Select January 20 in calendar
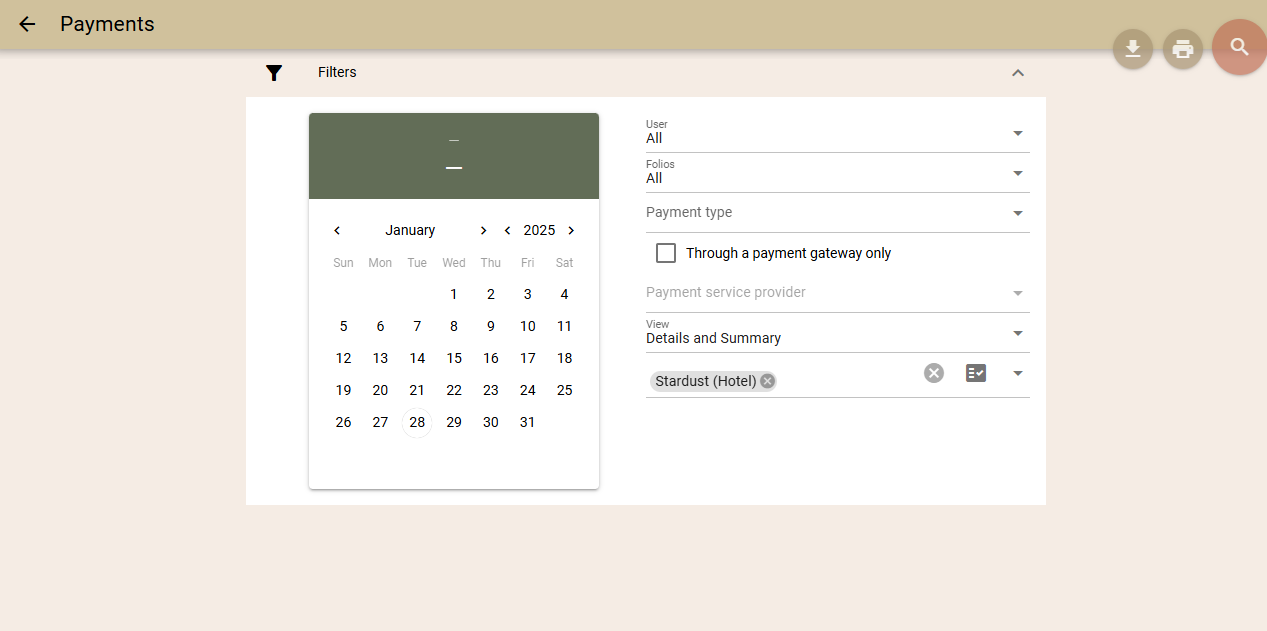This screenshot has height=631, width=1267. tap(380, 390)
